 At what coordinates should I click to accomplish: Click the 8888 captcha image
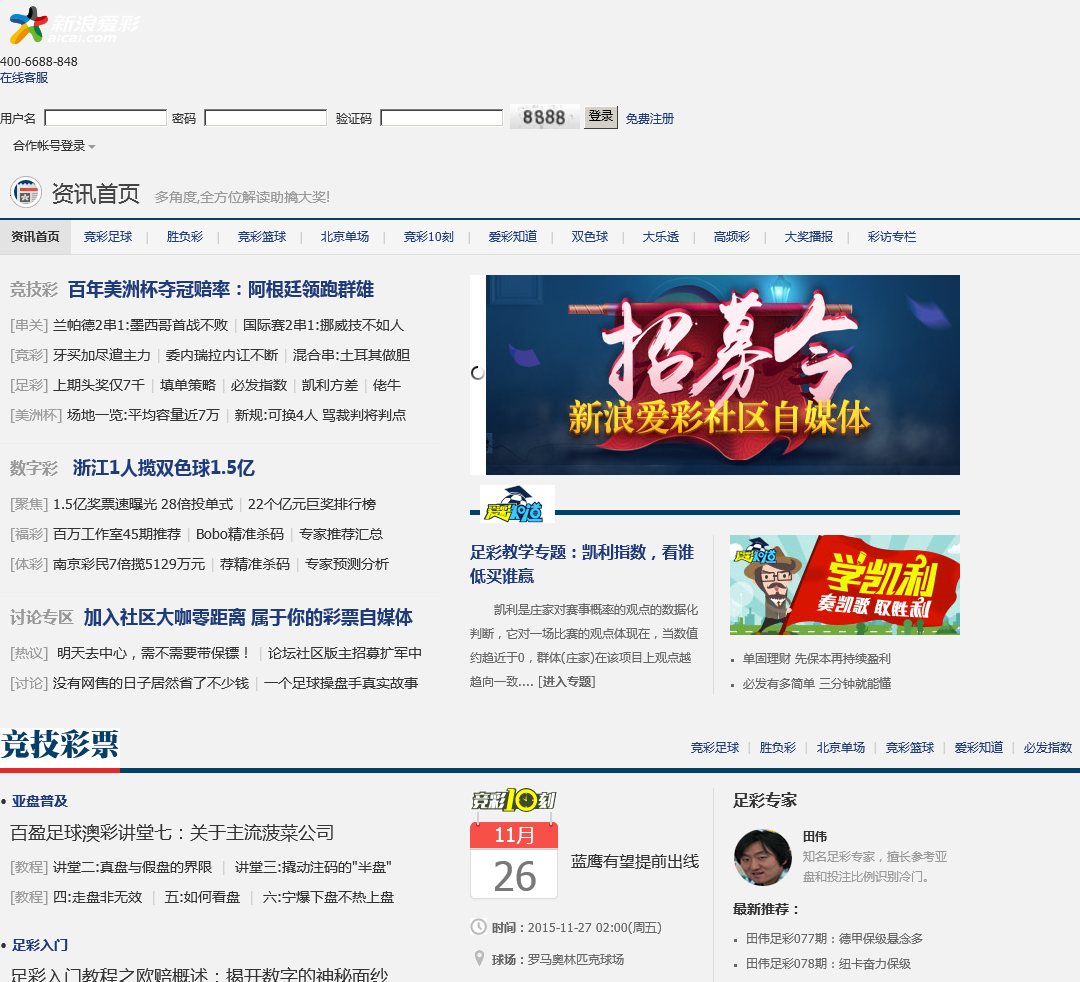coord(544,117)
